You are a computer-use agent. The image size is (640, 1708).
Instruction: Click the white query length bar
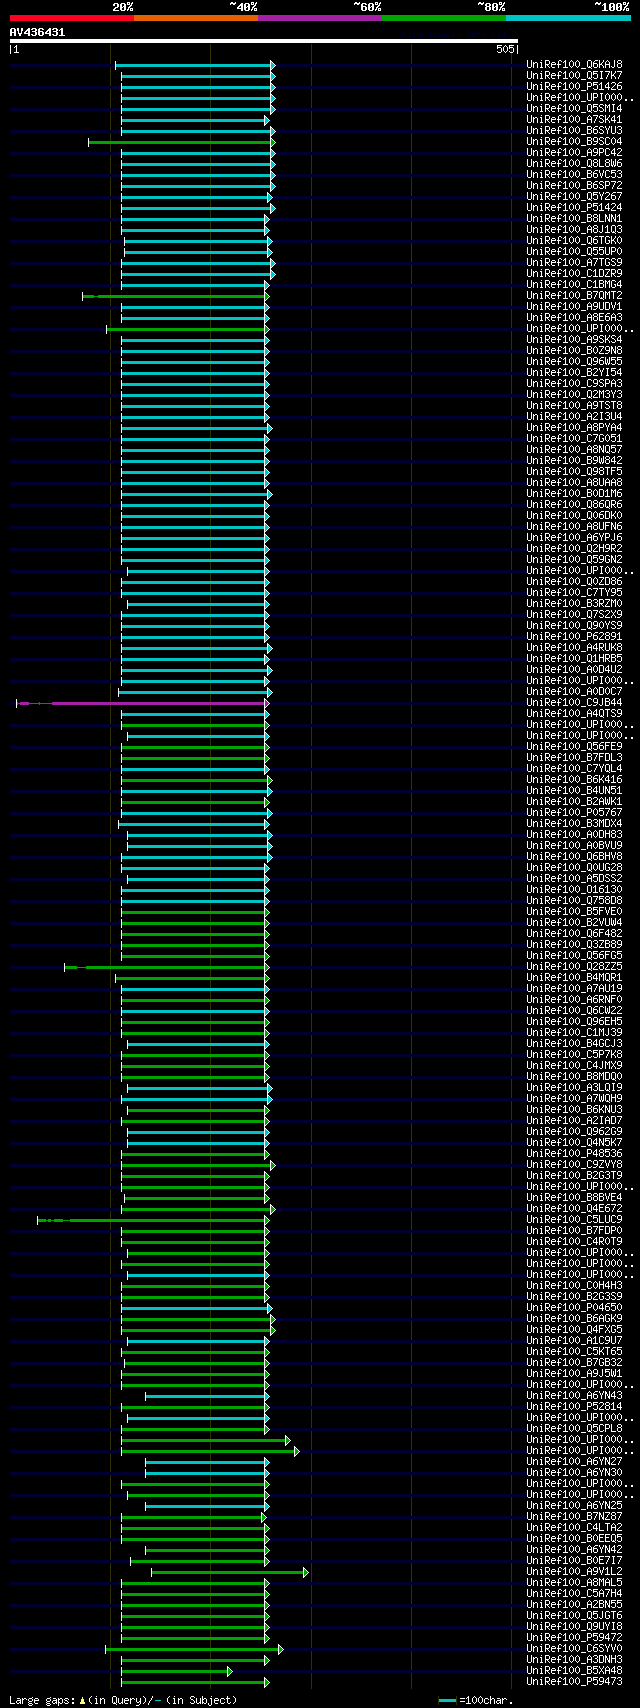[263, 41]
